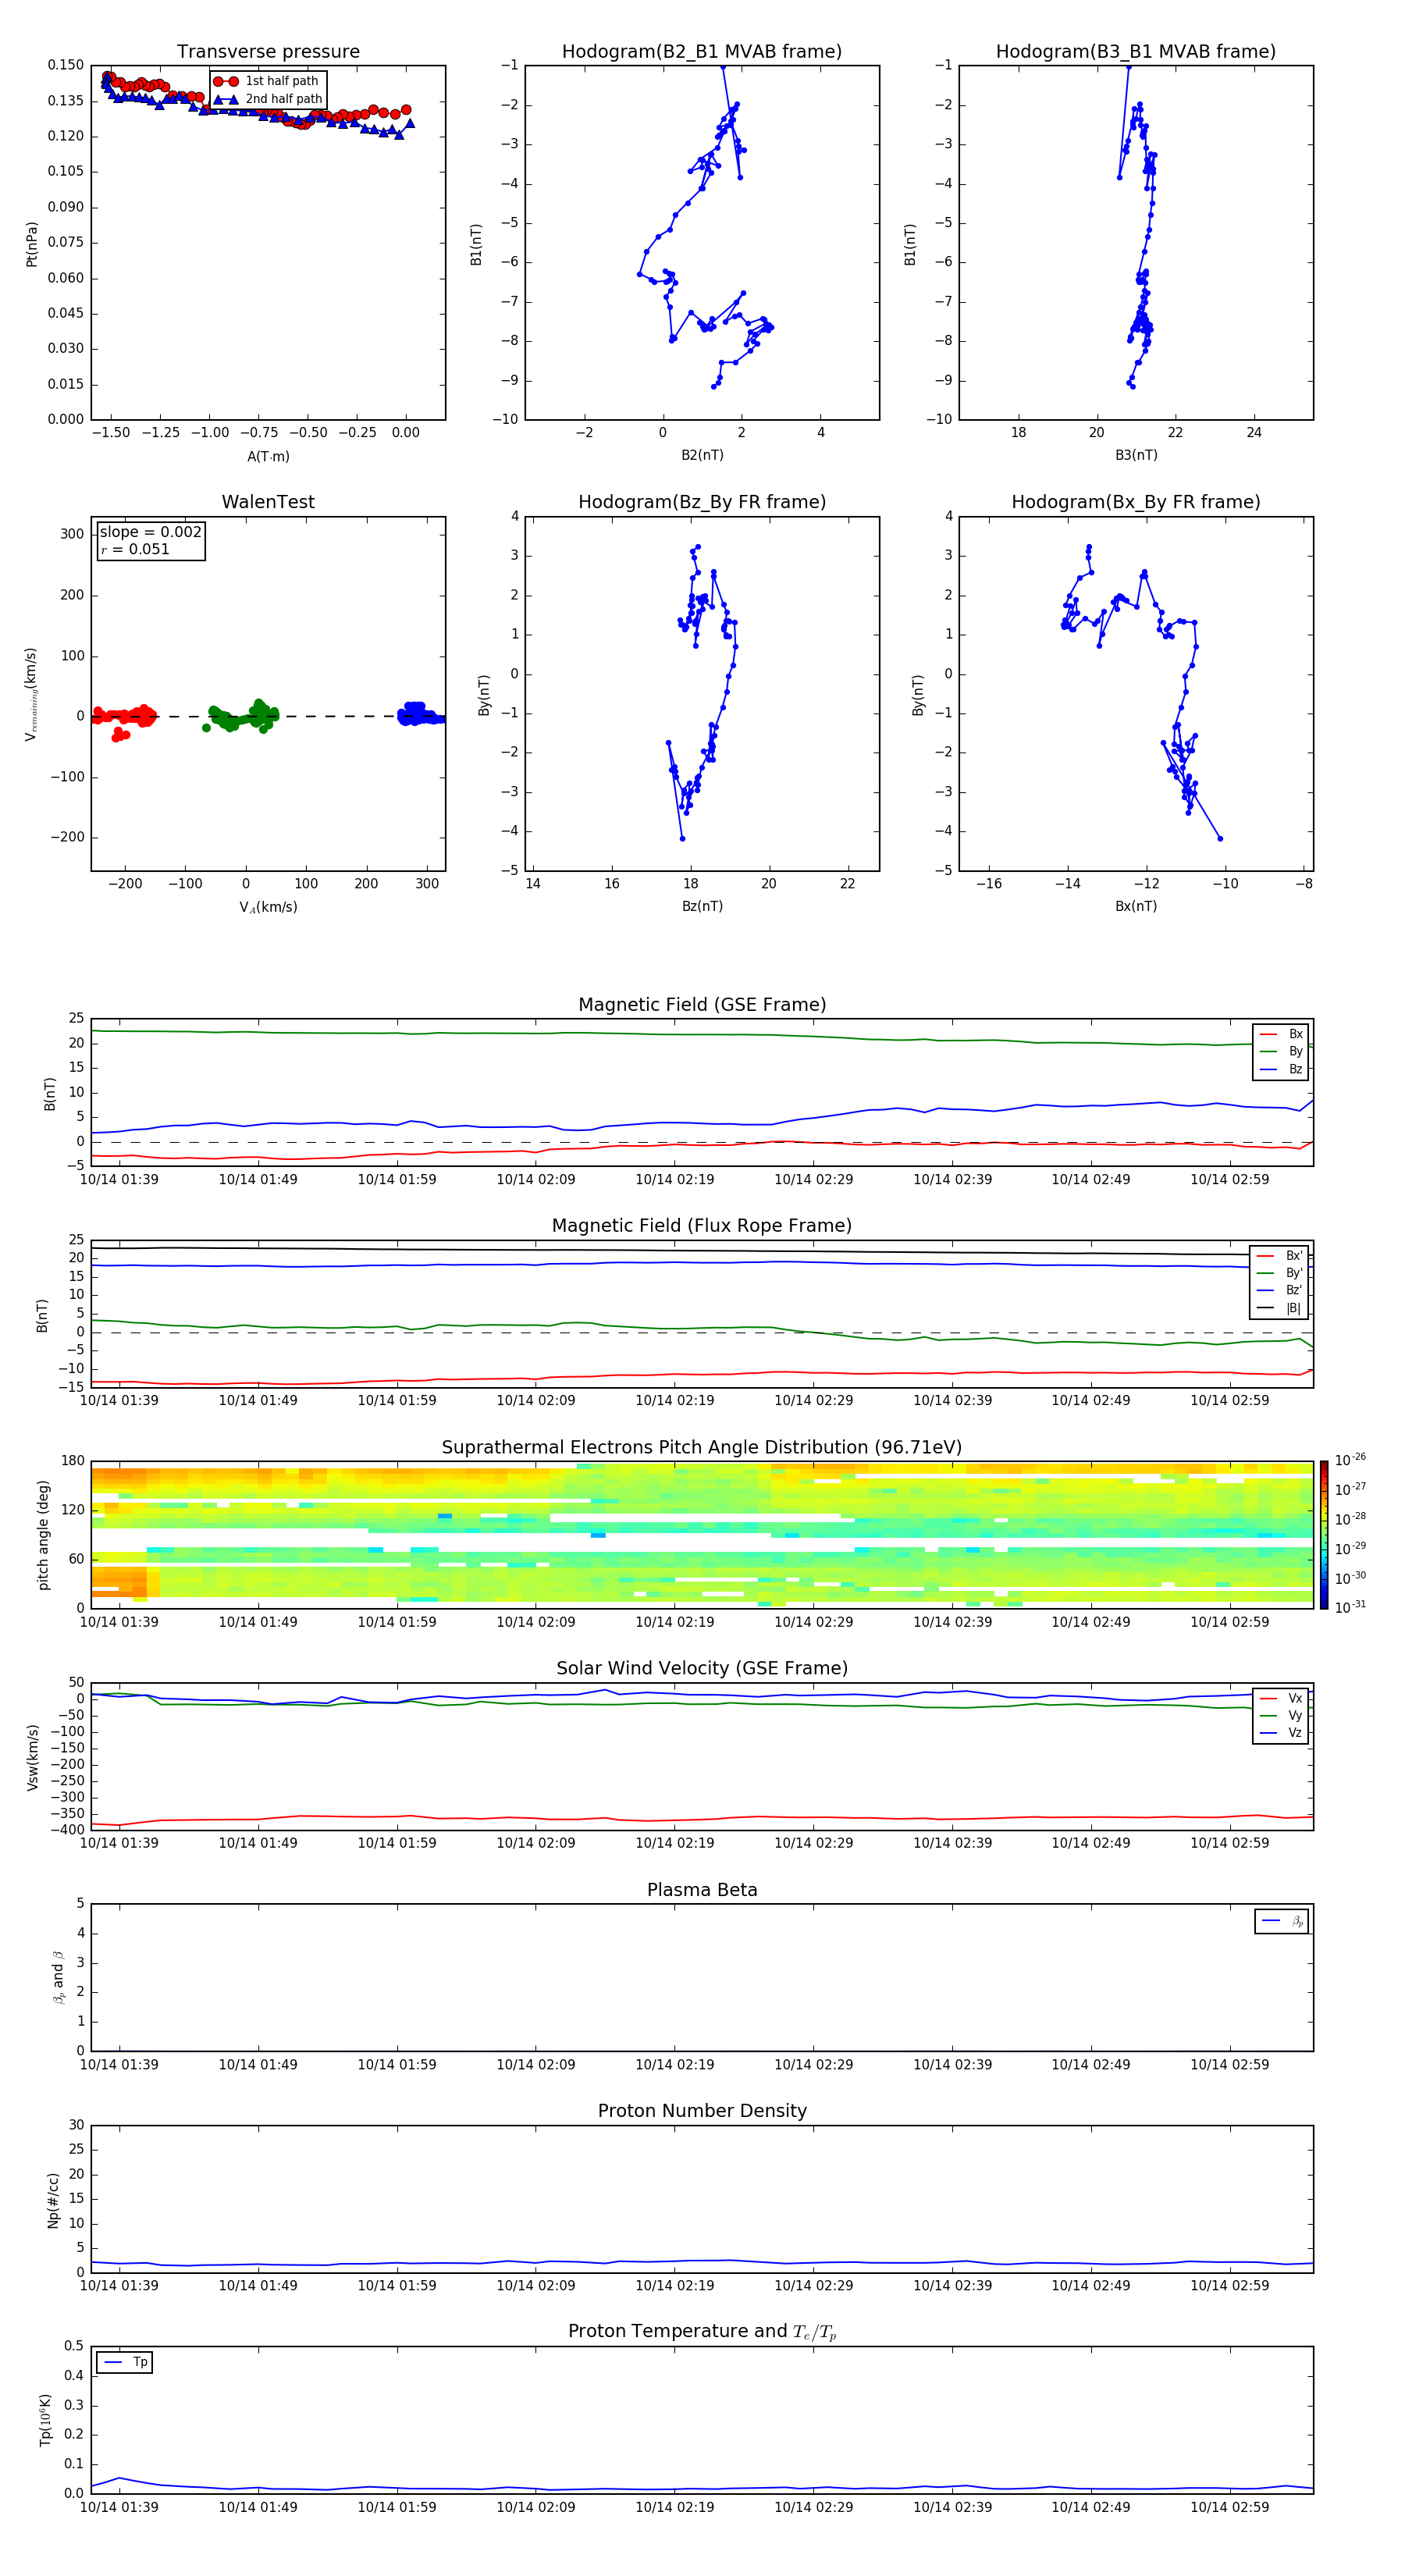This screenshot has height=2576, width=1405.
Task: Click 'Hodogram(B3_B1 MVAB frame)' title
Action: click(1136, 52)
